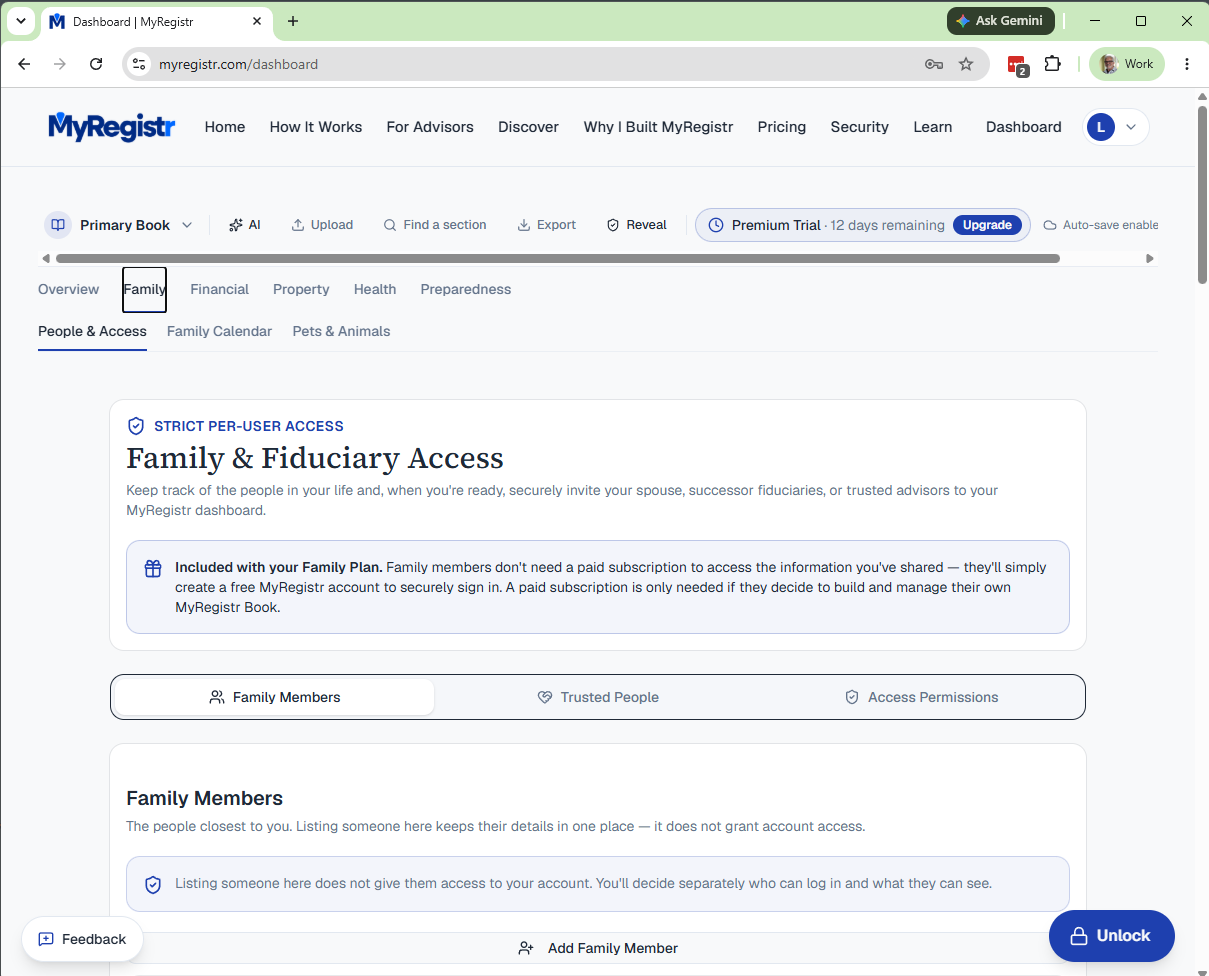Go to the Health tab

tap(375, 289)
